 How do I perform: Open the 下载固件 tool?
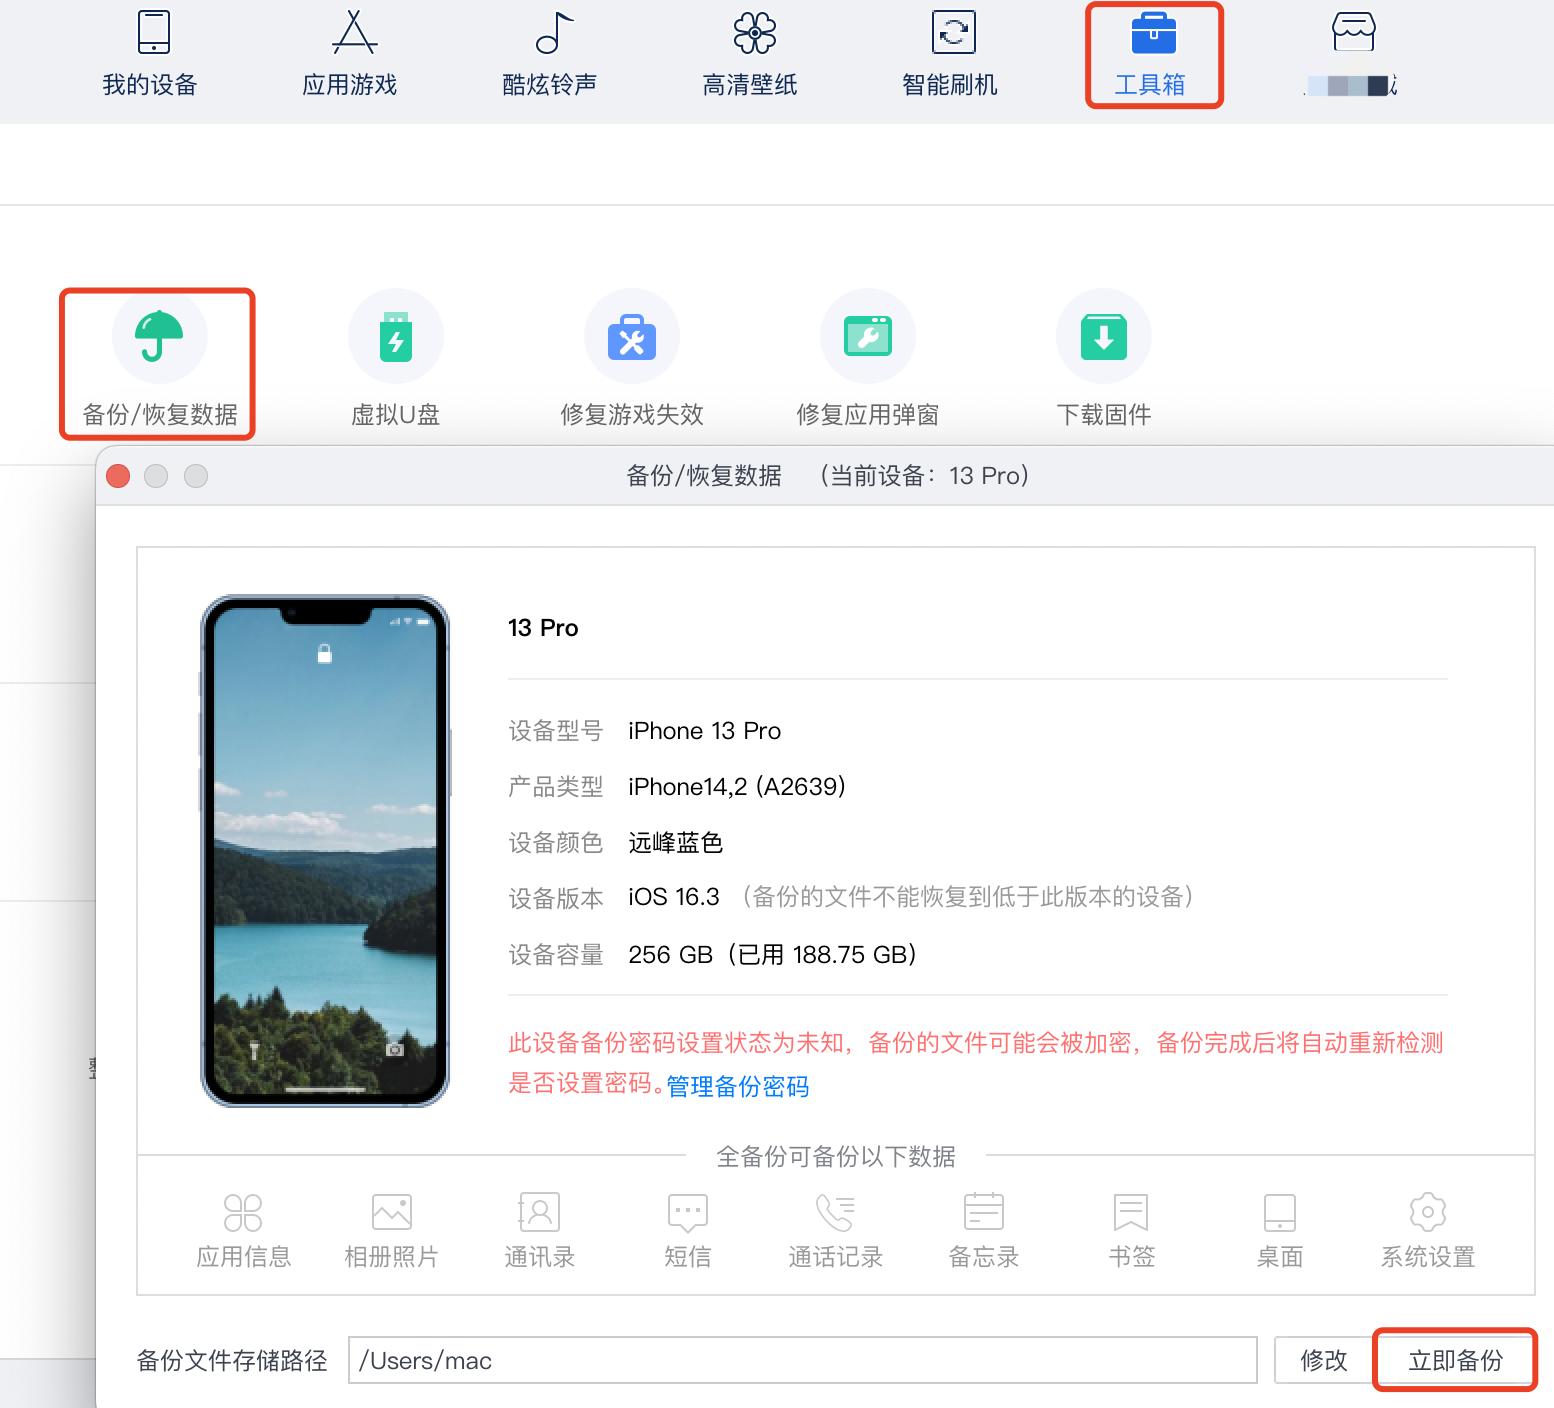coord(1103,360)
